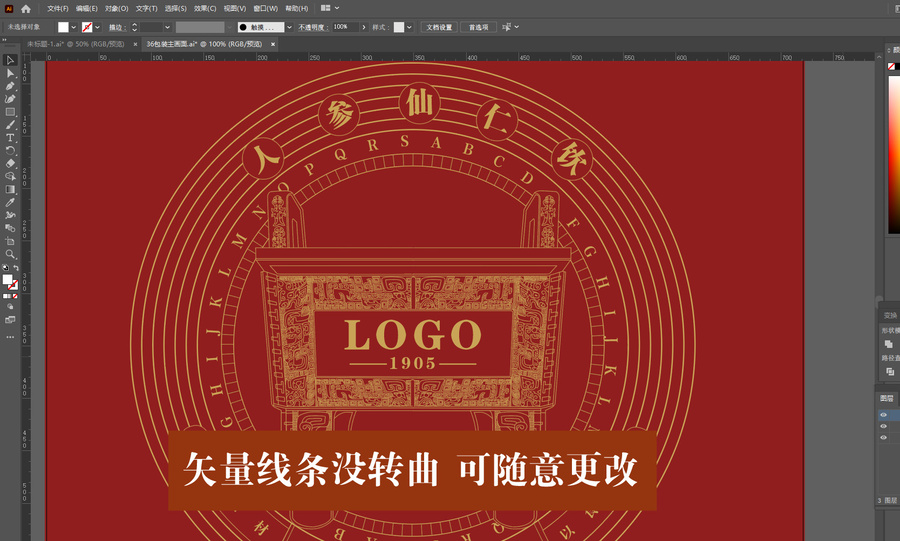
Task: Select the Zoom magnifier tool
Action: [10, 254]
